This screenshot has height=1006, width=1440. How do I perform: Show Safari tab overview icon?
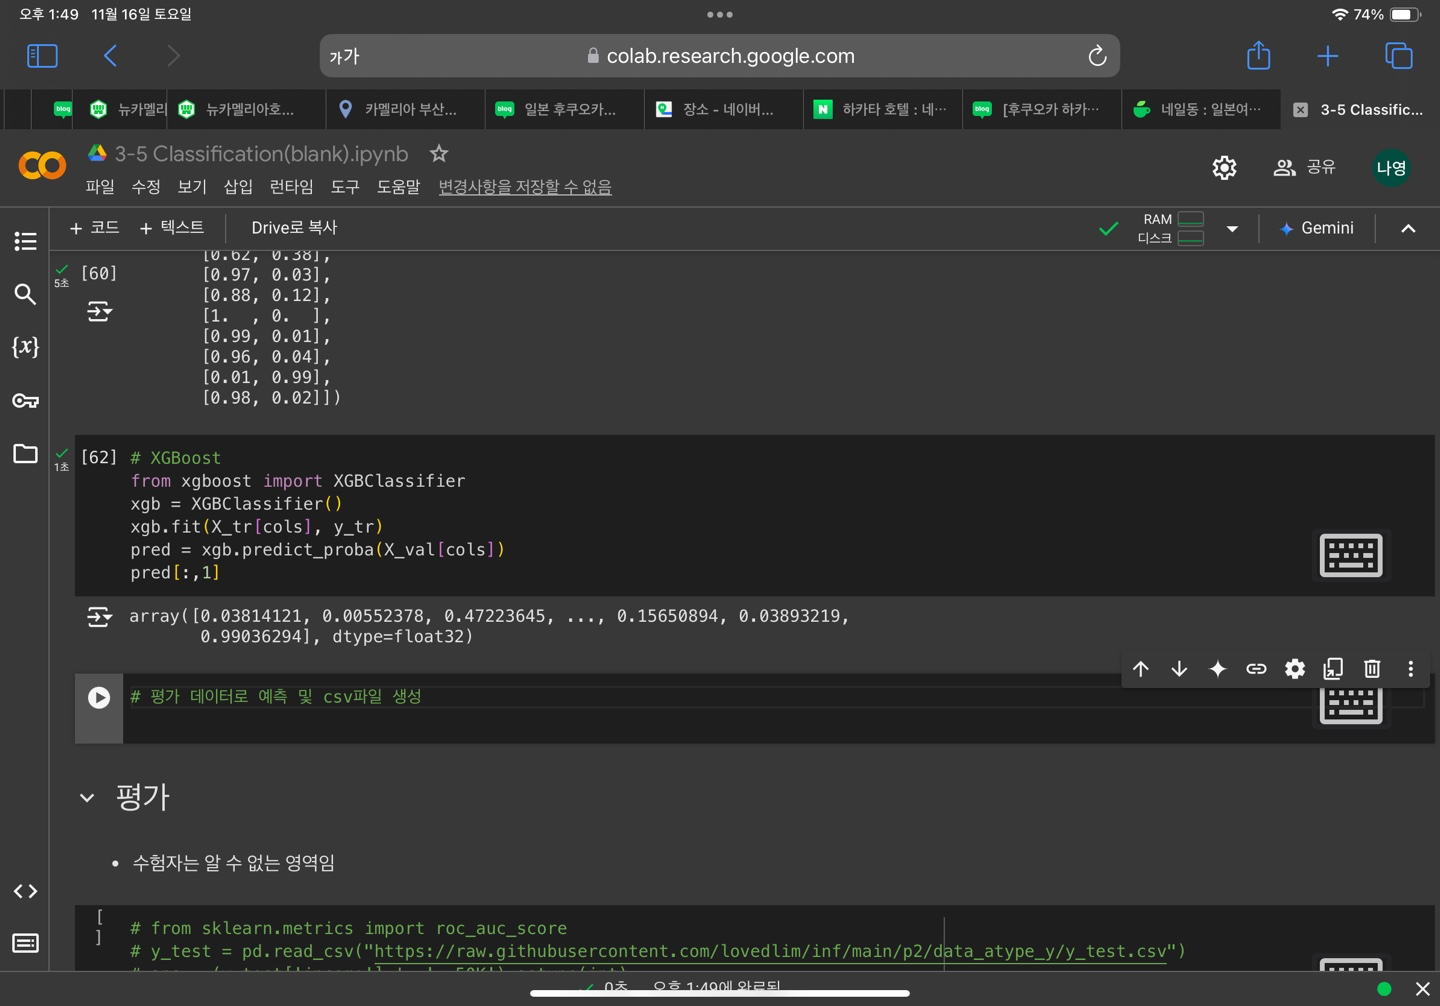tap(1399, 56)
